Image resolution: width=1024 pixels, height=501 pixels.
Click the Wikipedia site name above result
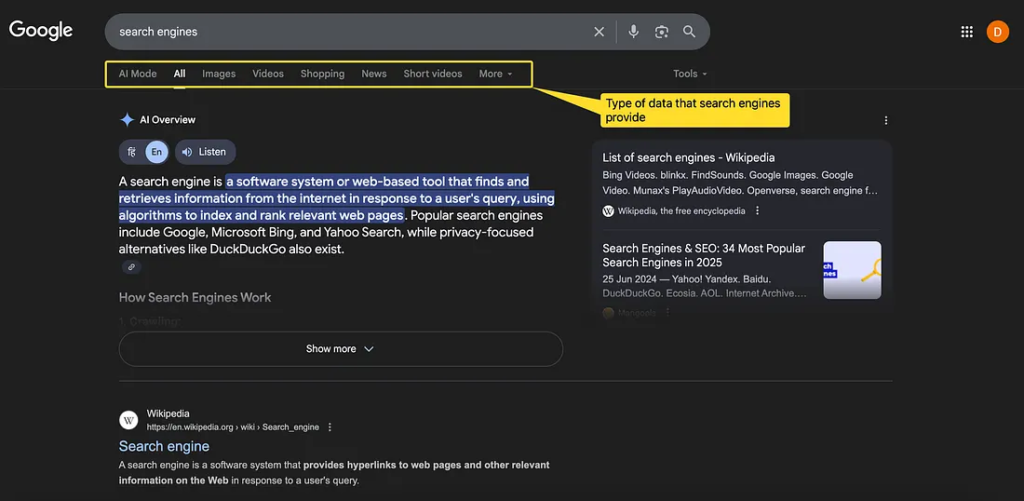(168, 413)
